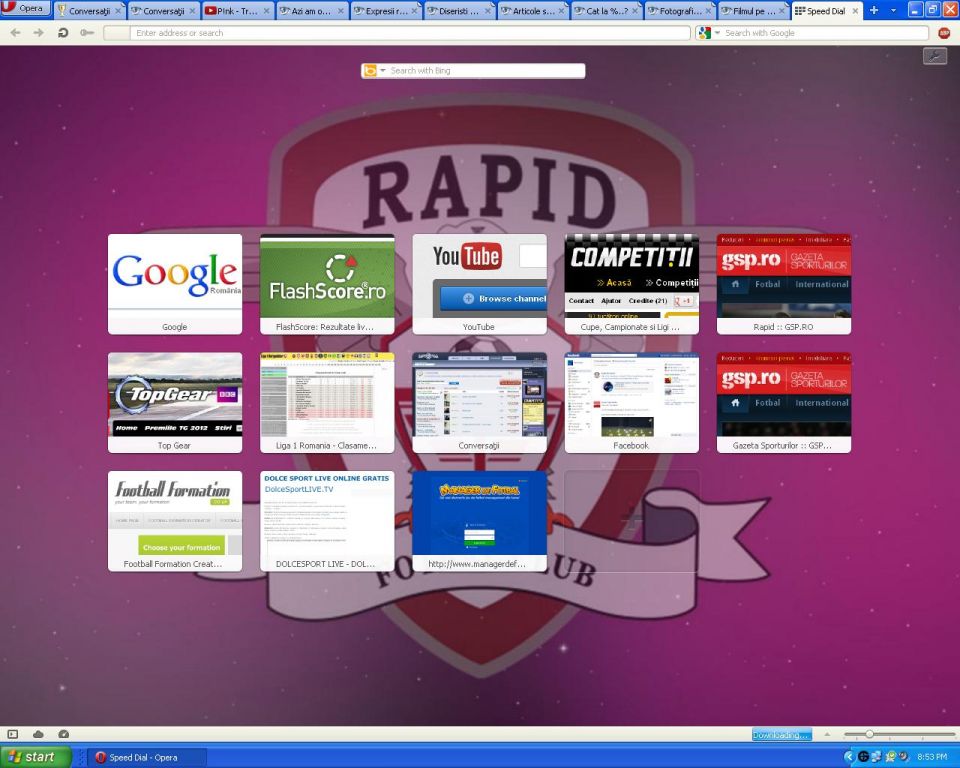Screen dimensions: 960x768
Task: Click the 'Downloading...' status indicator
Action: pyautogui.click(x=781, y=735)
